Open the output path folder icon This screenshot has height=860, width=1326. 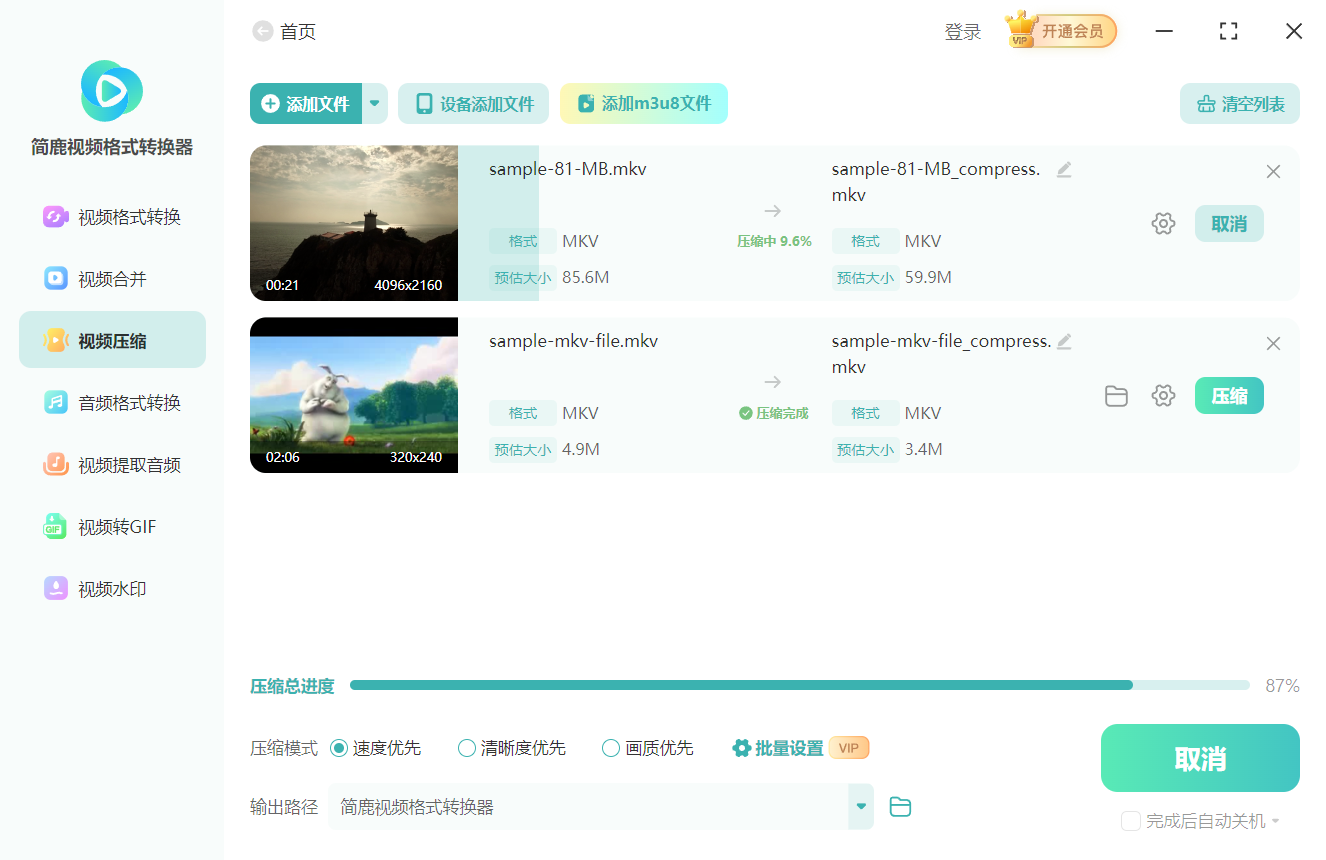900,807
